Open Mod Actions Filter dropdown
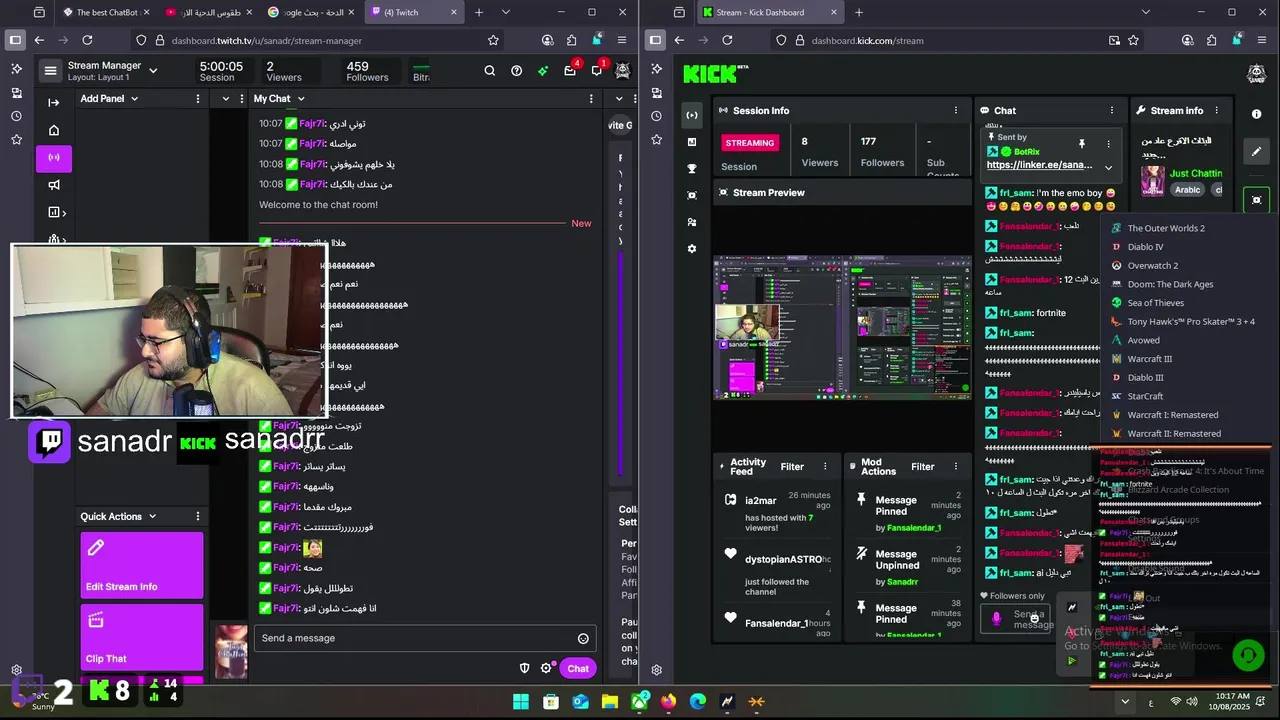This screenshot has height=720, width=1280. pyautogui.click(x=923, y=467)
